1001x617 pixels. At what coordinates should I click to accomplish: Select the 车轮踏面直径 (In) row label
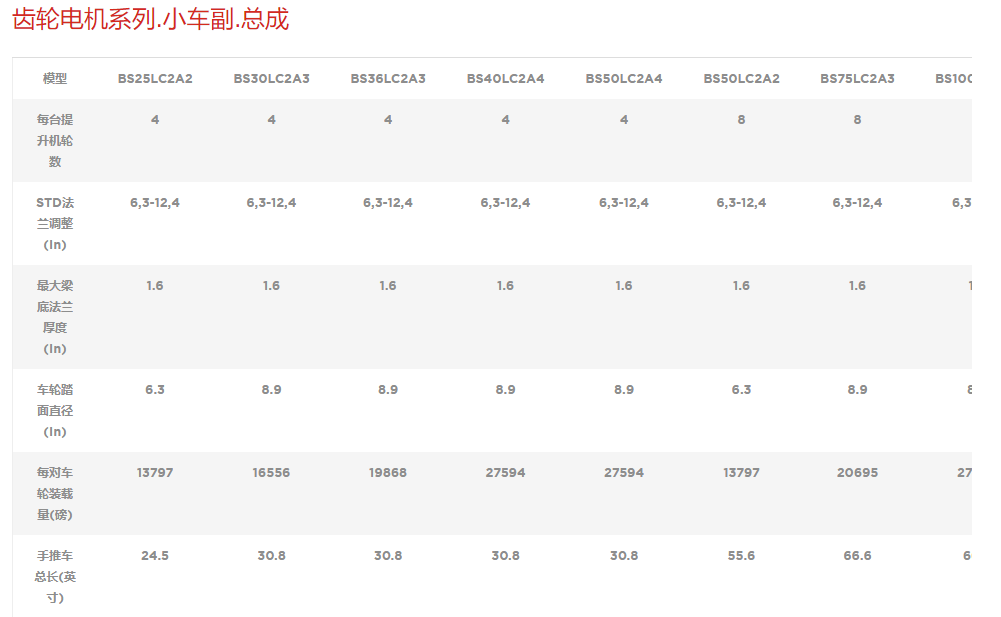coord(55,410)
